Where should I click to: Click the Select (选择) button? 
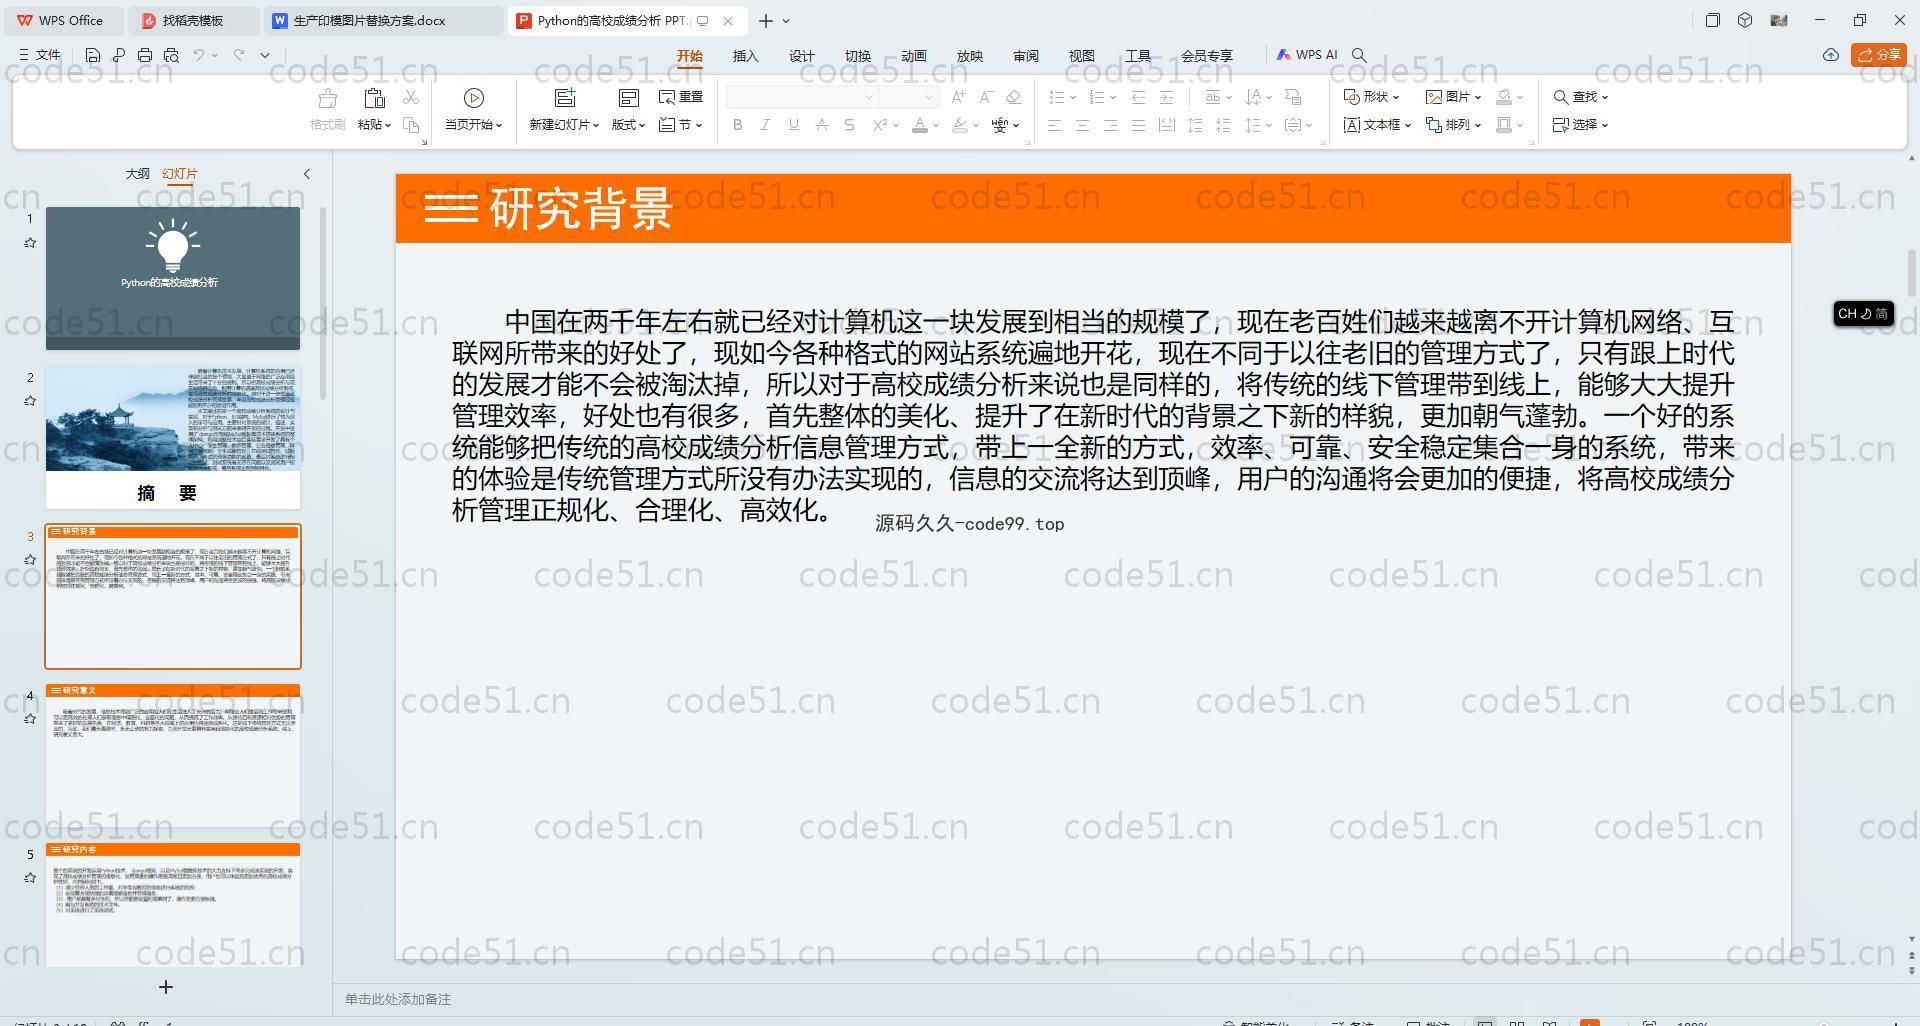point(1581,125)
